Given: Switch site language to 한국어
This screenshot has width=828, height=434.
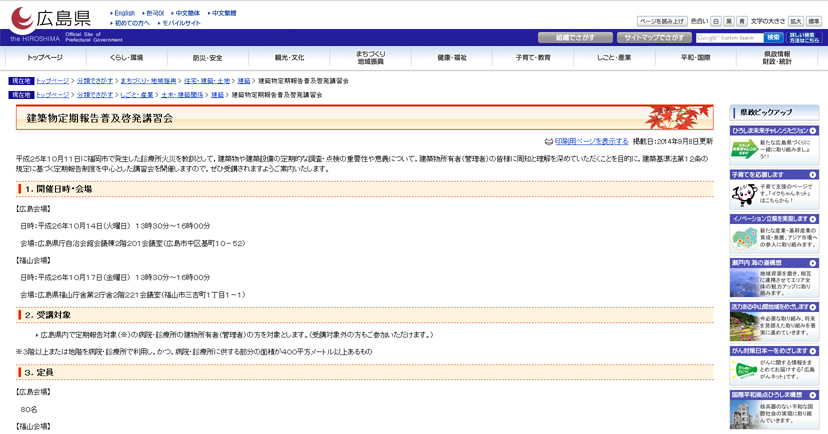Looking at the screenshot, I should pos(155,13).
